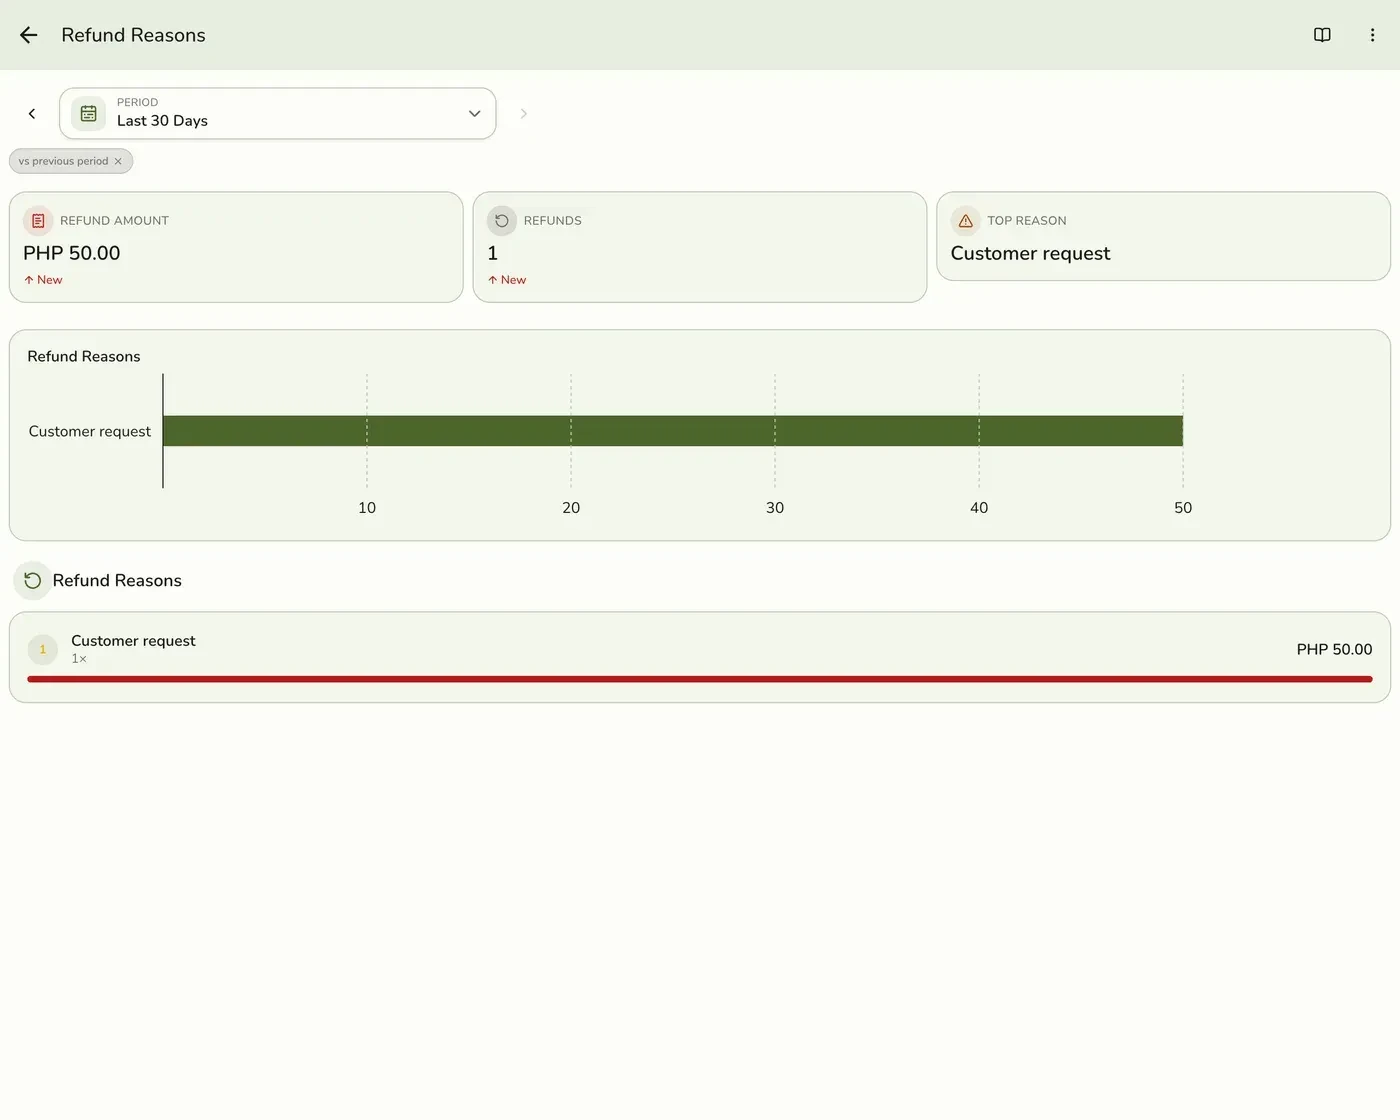Click the '30' axis tick label on chart
This screenshot has height=1120, width=1400.
coord(775,508)
